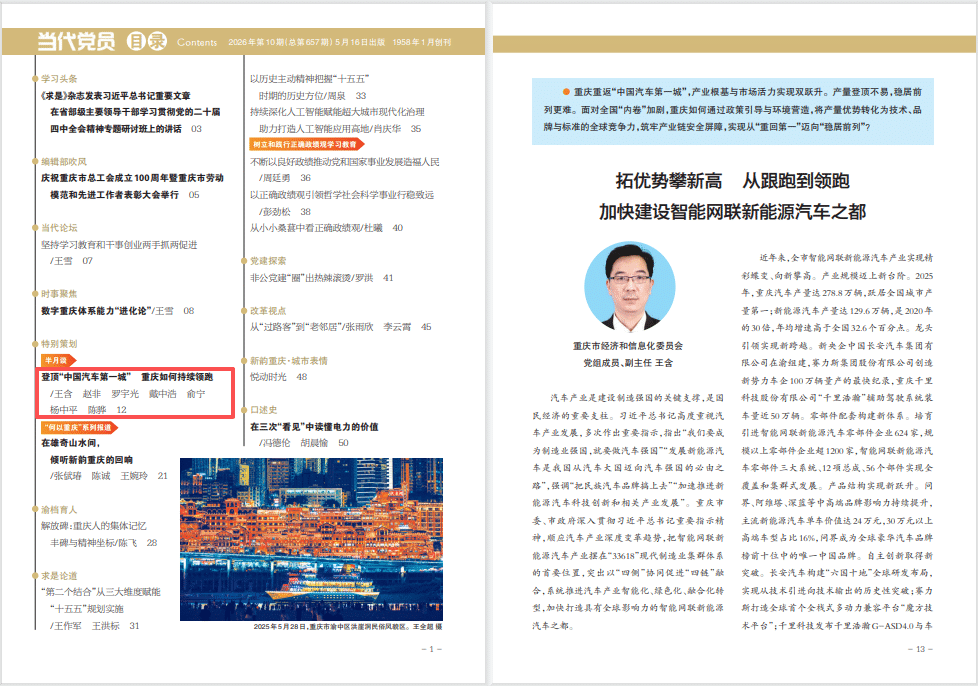The width and height of the screenshot is (978, 686).
Task: Select the 特别策划 section heading
Action: coord(59,344)
